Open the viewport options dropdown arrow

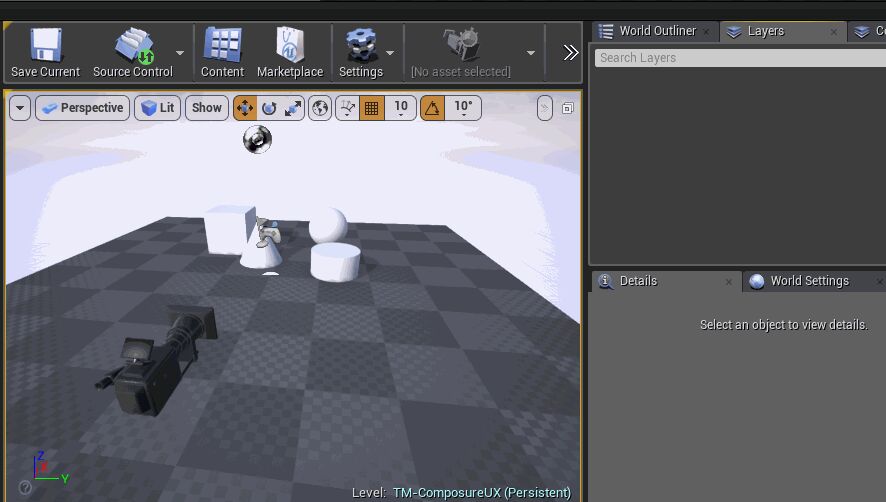(20, 108)
